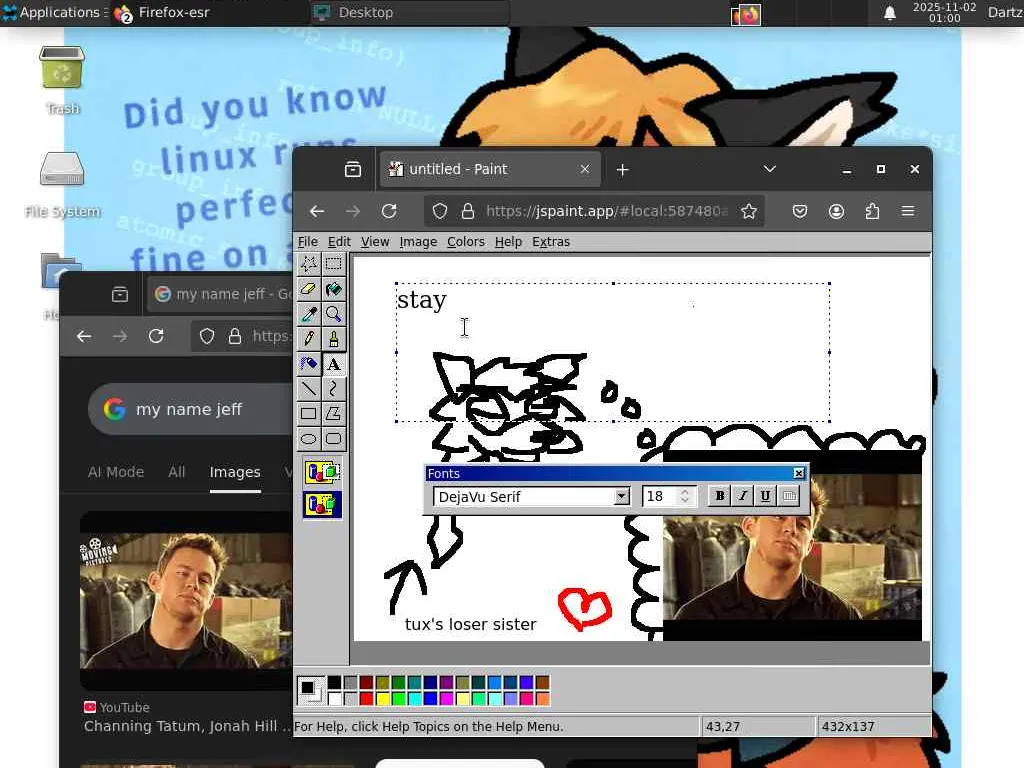Select the Text tool

(x=334, y=364)
